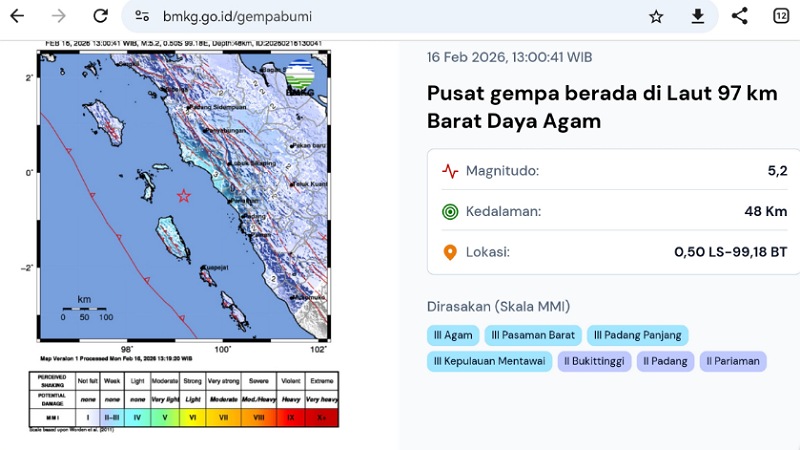
Task: Click the MMI VII orange-yellow legend cell
Action: coord(223,417)
